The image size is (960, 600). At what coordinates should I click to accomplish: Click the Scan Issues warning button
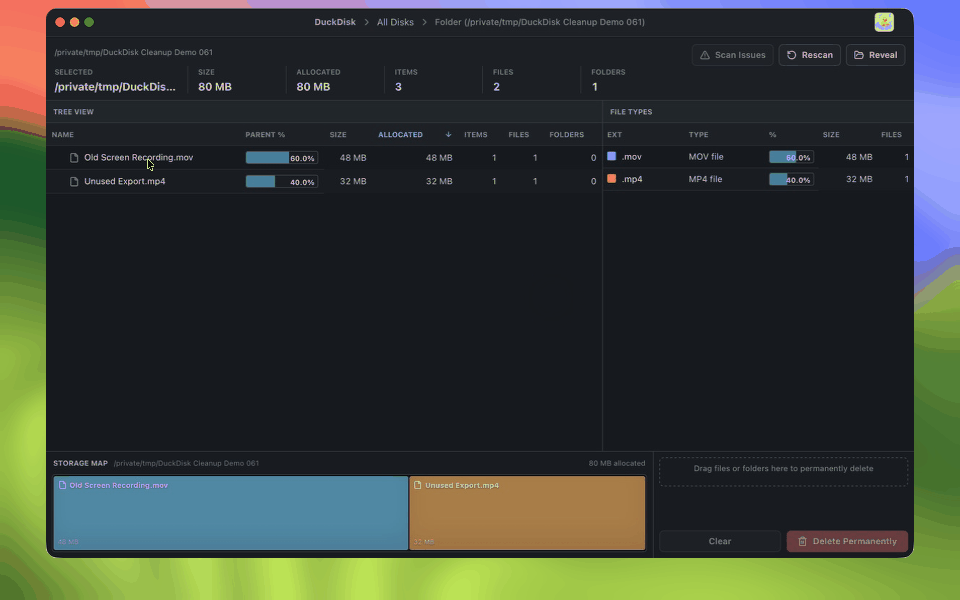(732, 55)
